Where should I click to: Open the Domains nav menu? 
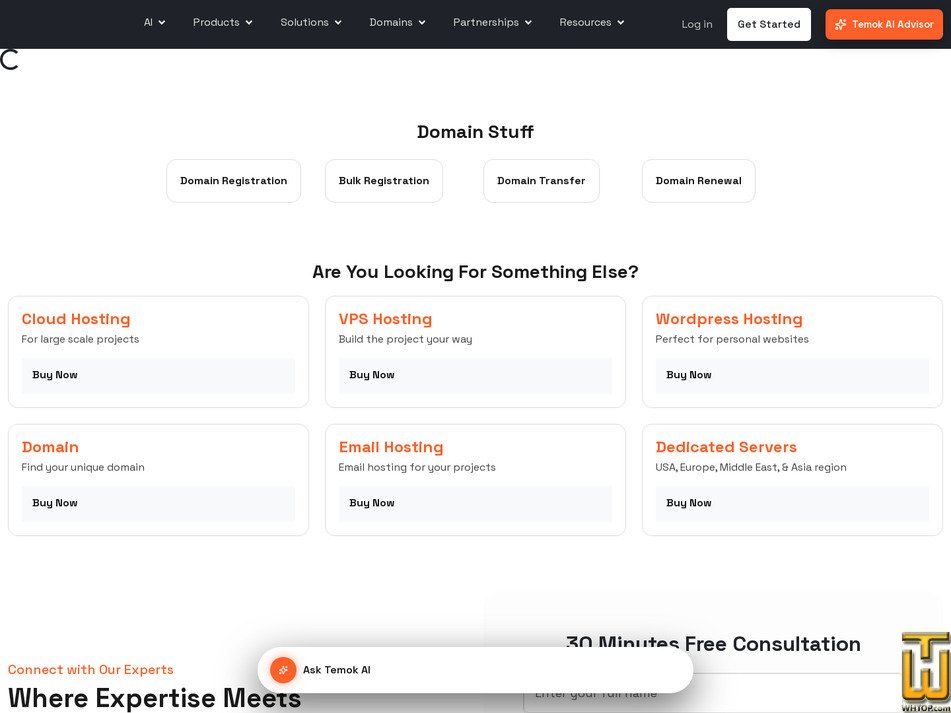(x=397, y=22)
